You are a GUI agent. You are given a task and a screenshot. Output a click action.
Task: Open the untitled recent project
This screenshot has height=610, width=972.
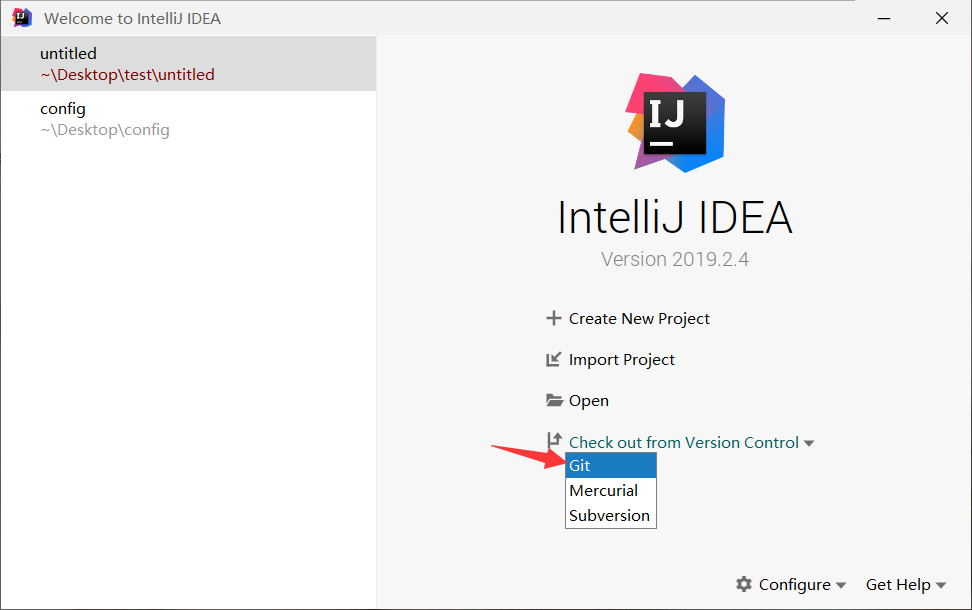[x=188, y=63]
